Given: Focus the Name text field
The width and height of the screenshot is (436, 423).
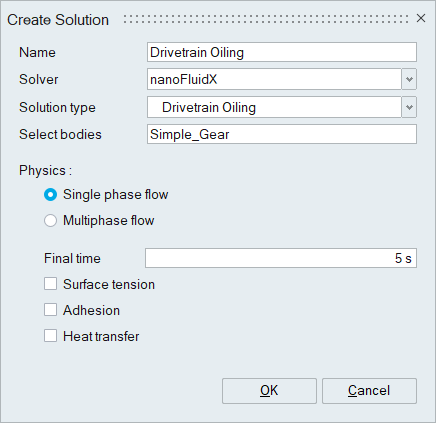Looking at the screenshot, I should (x=282, y=52).
